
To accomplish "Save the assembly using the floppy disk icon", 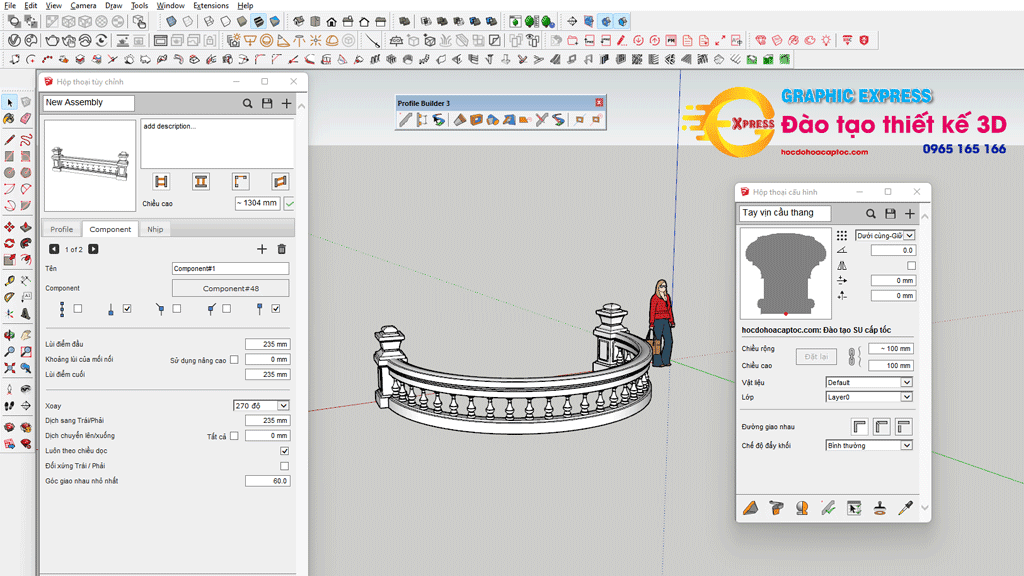I will (x=267, y=103).
